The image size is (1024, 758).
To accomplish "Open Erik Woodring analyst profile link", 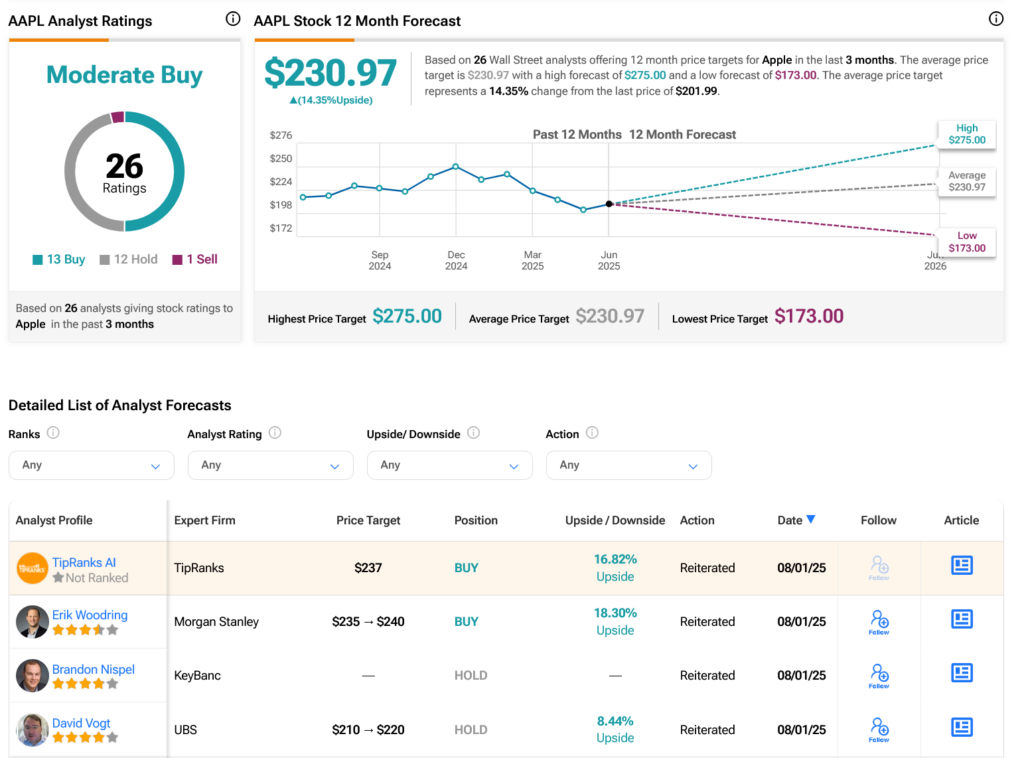I will coord(90,615).
